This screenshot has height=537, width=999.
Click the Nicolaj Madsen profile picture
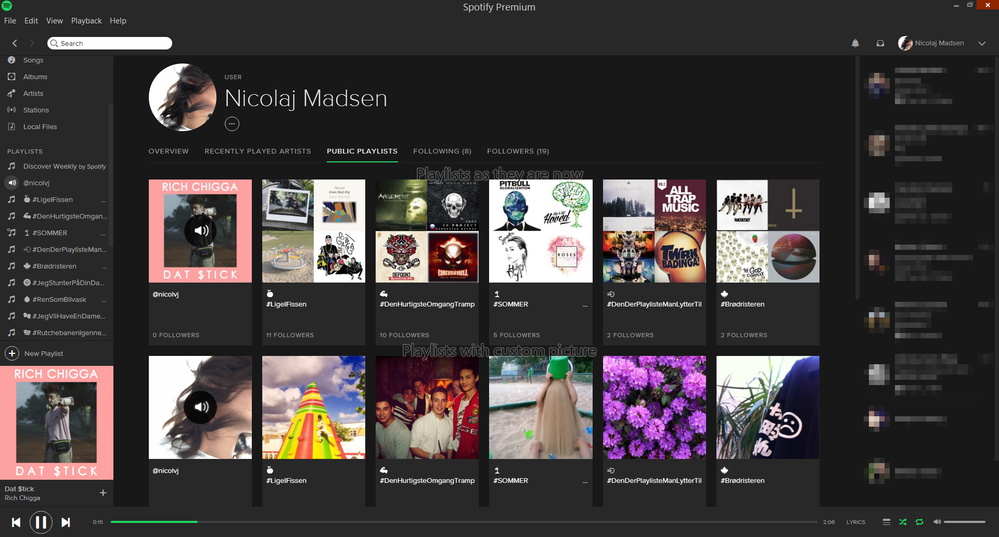[182, 97]
